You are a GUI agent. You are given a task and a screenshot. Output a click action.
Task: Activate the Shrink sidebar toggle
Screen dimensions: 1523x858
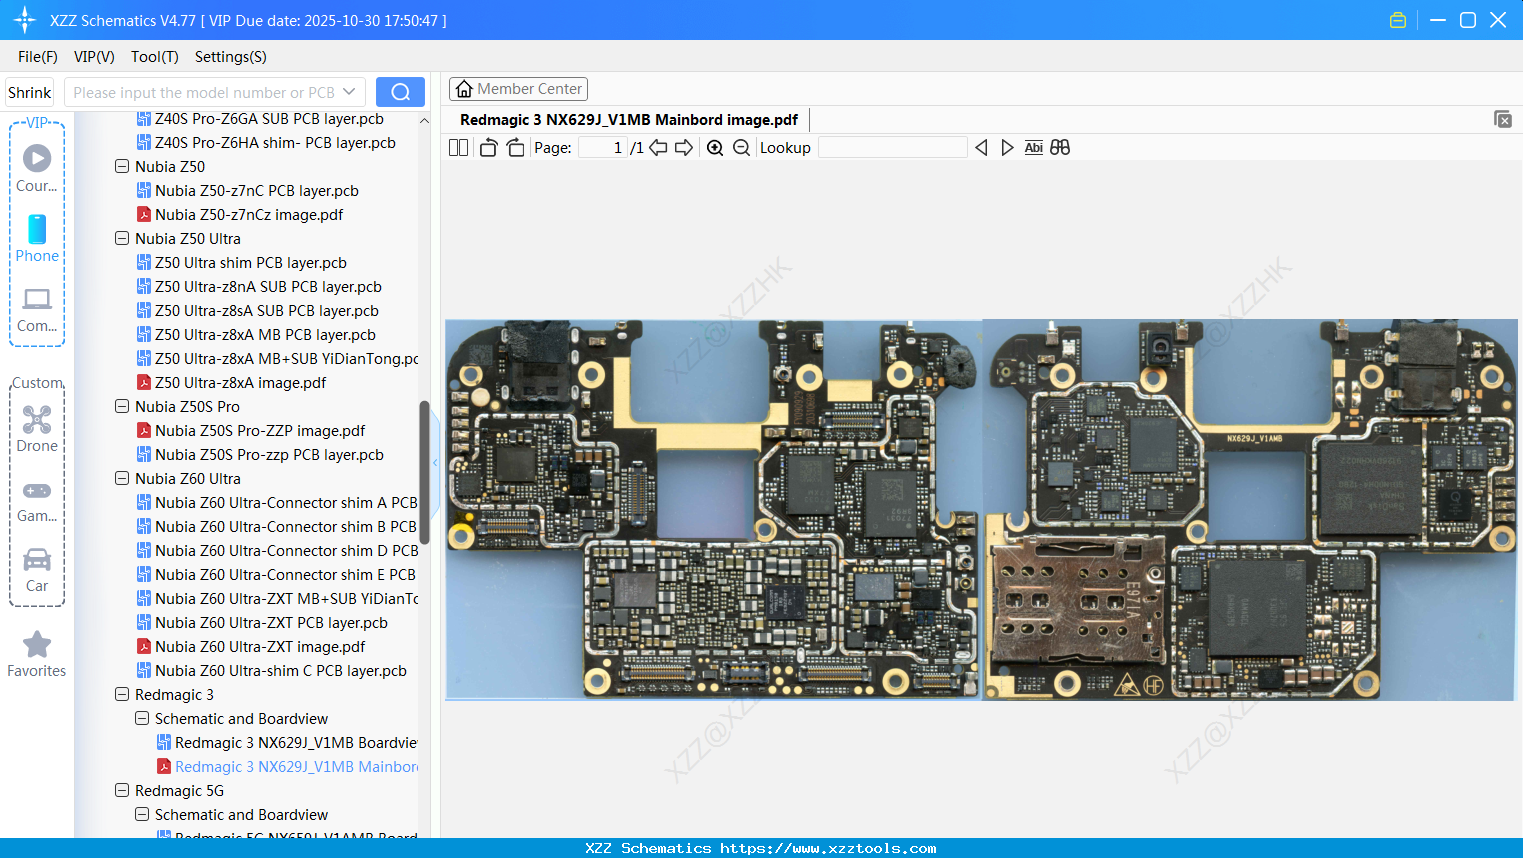tap(29, 91)
